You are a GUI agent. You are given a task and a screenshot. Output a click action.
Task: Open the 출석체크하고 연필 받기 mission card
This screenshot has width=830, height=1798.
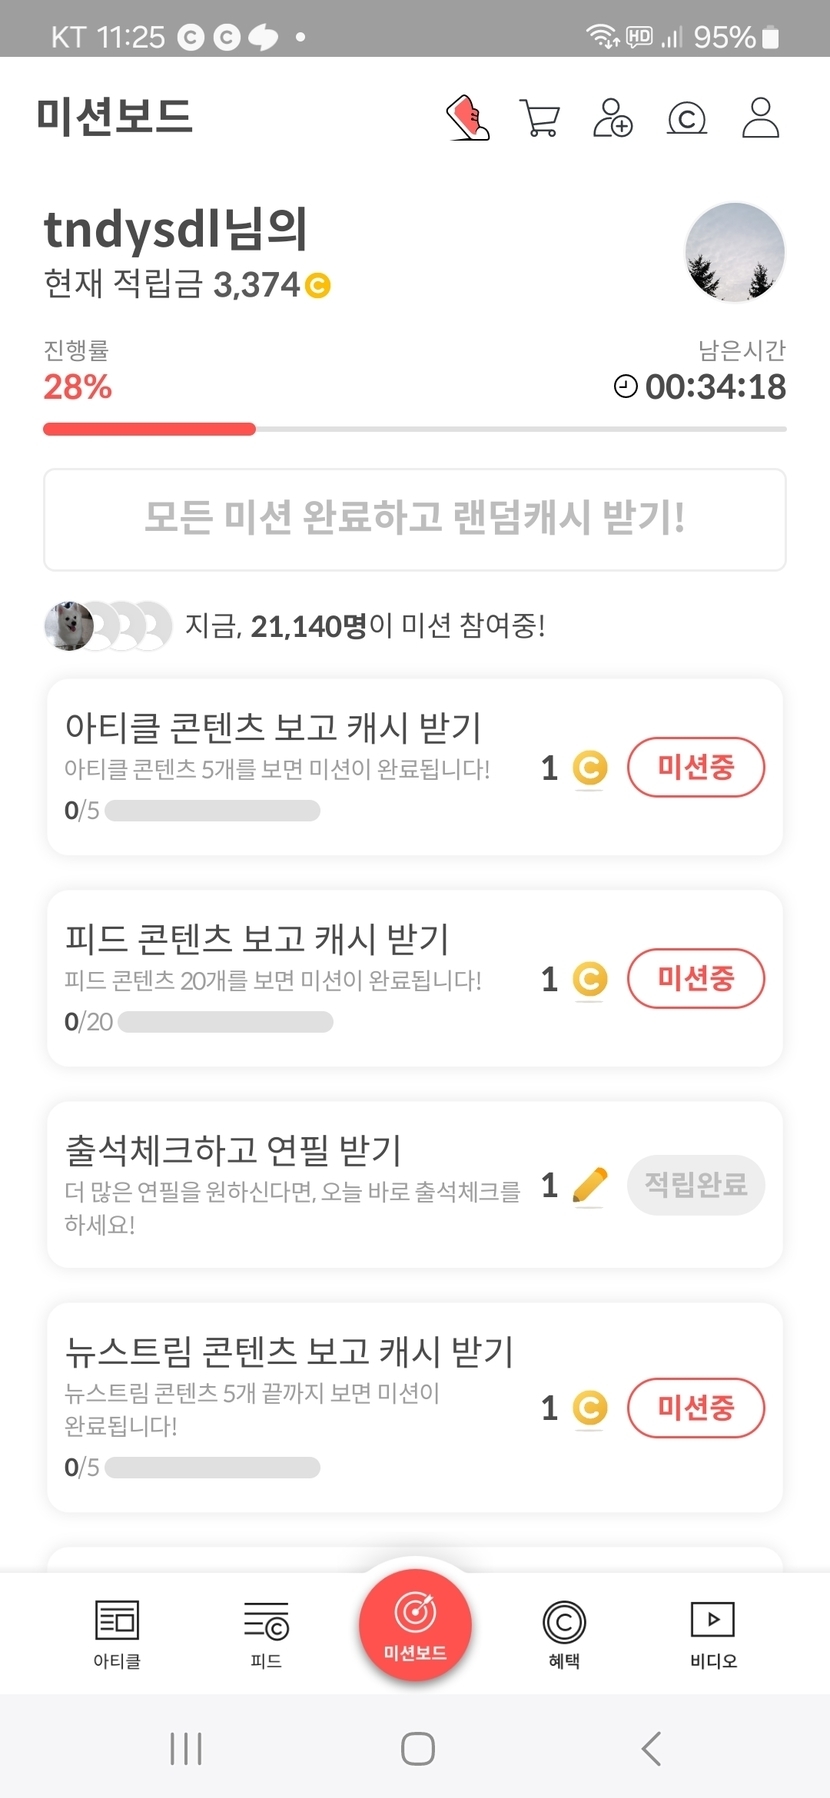point(290,1185)
